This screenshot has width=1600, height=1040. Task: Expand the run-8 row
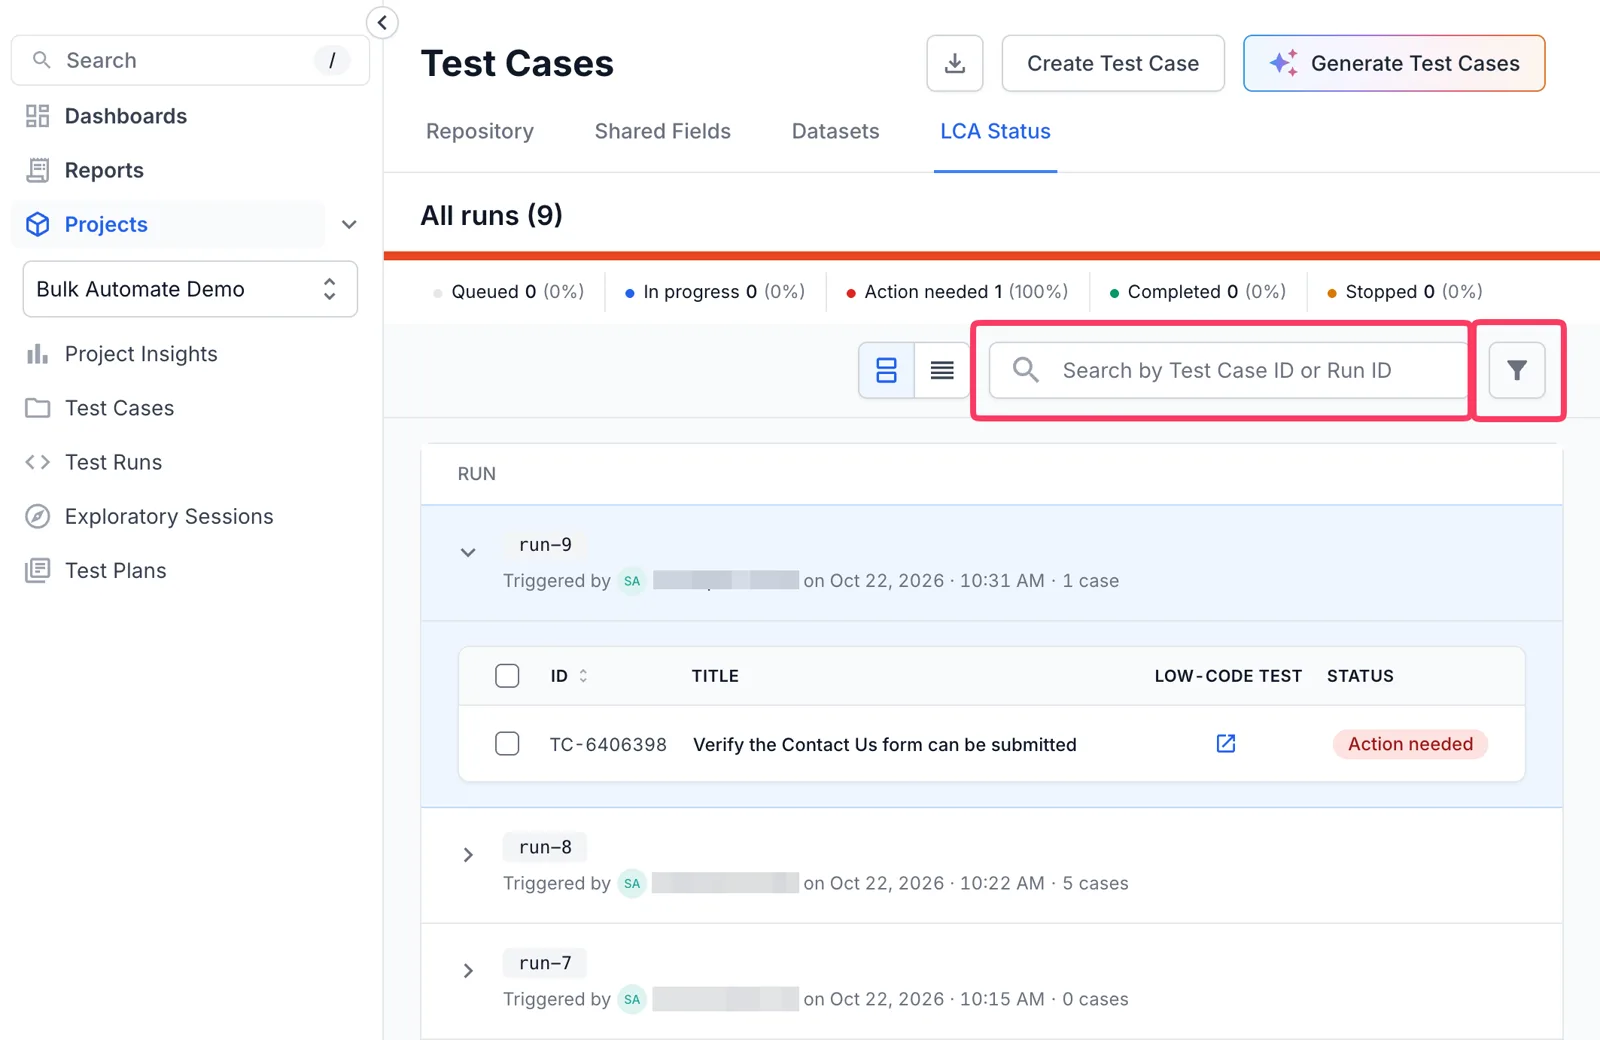tap(468, 855)
